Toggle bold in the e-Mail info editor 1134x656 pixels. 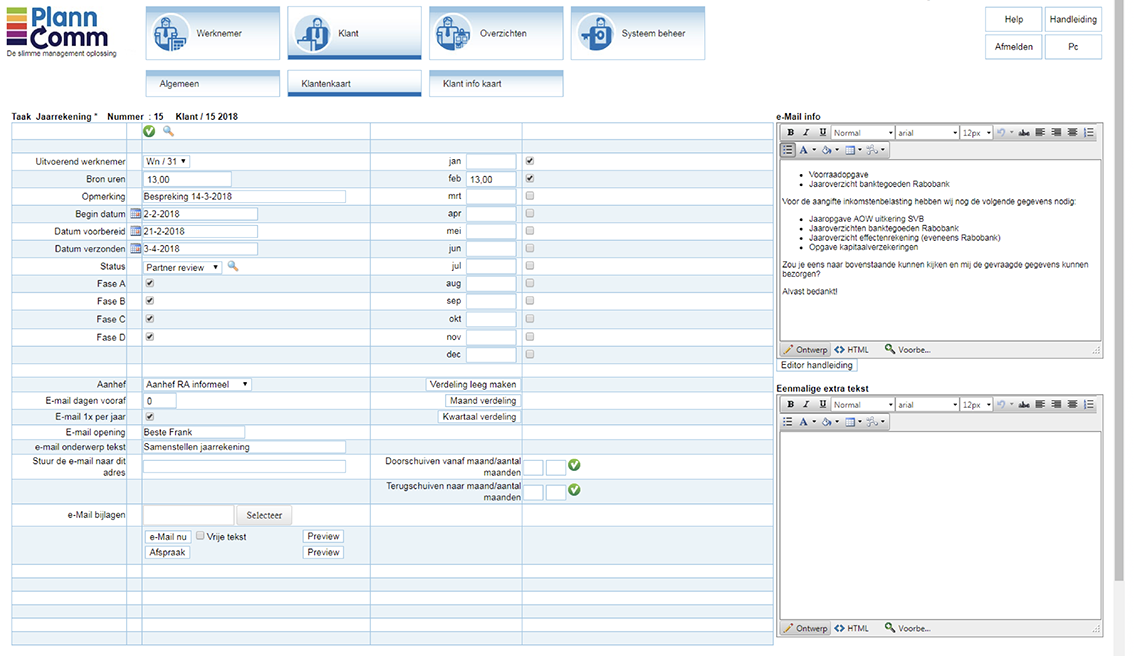pos(791,132)
